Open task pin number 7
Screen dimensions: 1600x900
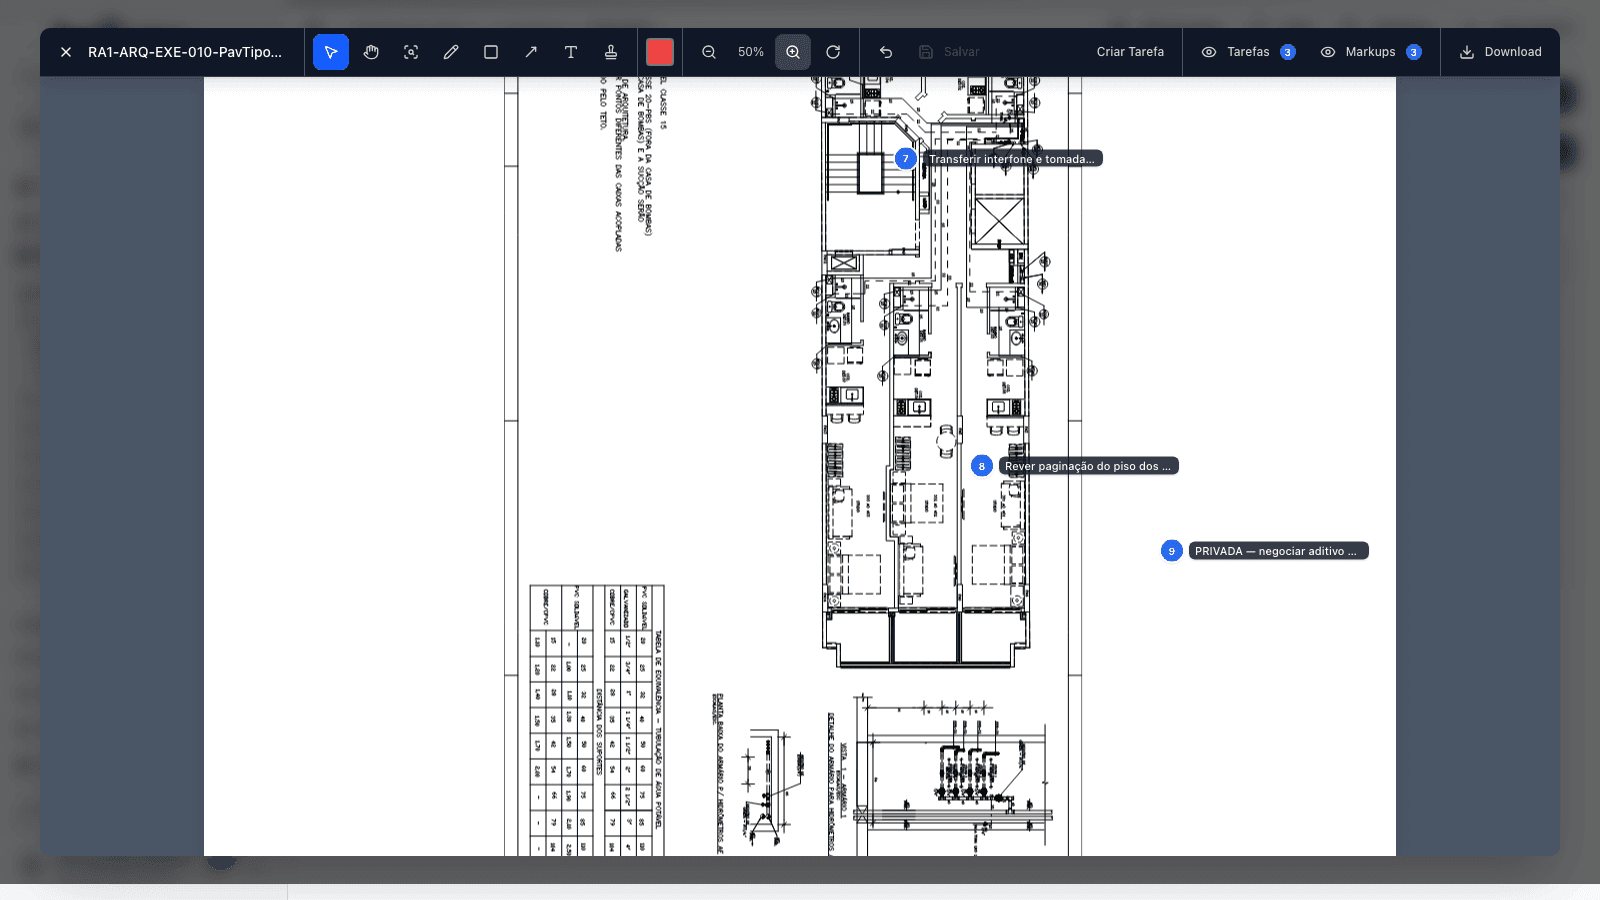coord(906,159)
